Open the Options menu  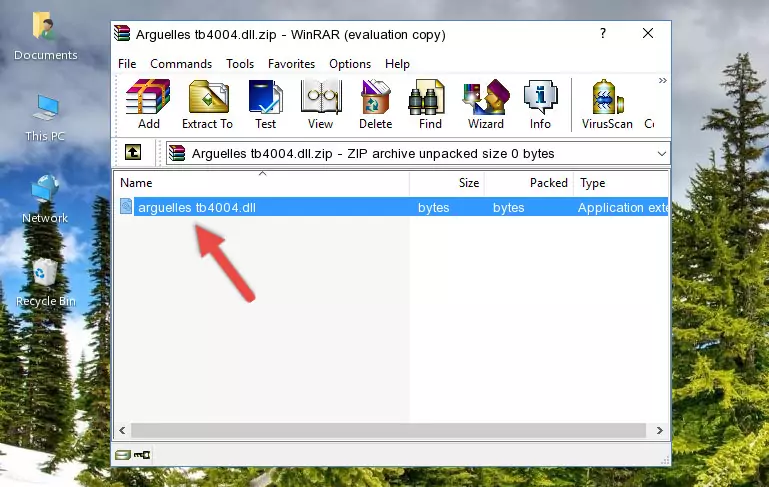tap(350, 64)
